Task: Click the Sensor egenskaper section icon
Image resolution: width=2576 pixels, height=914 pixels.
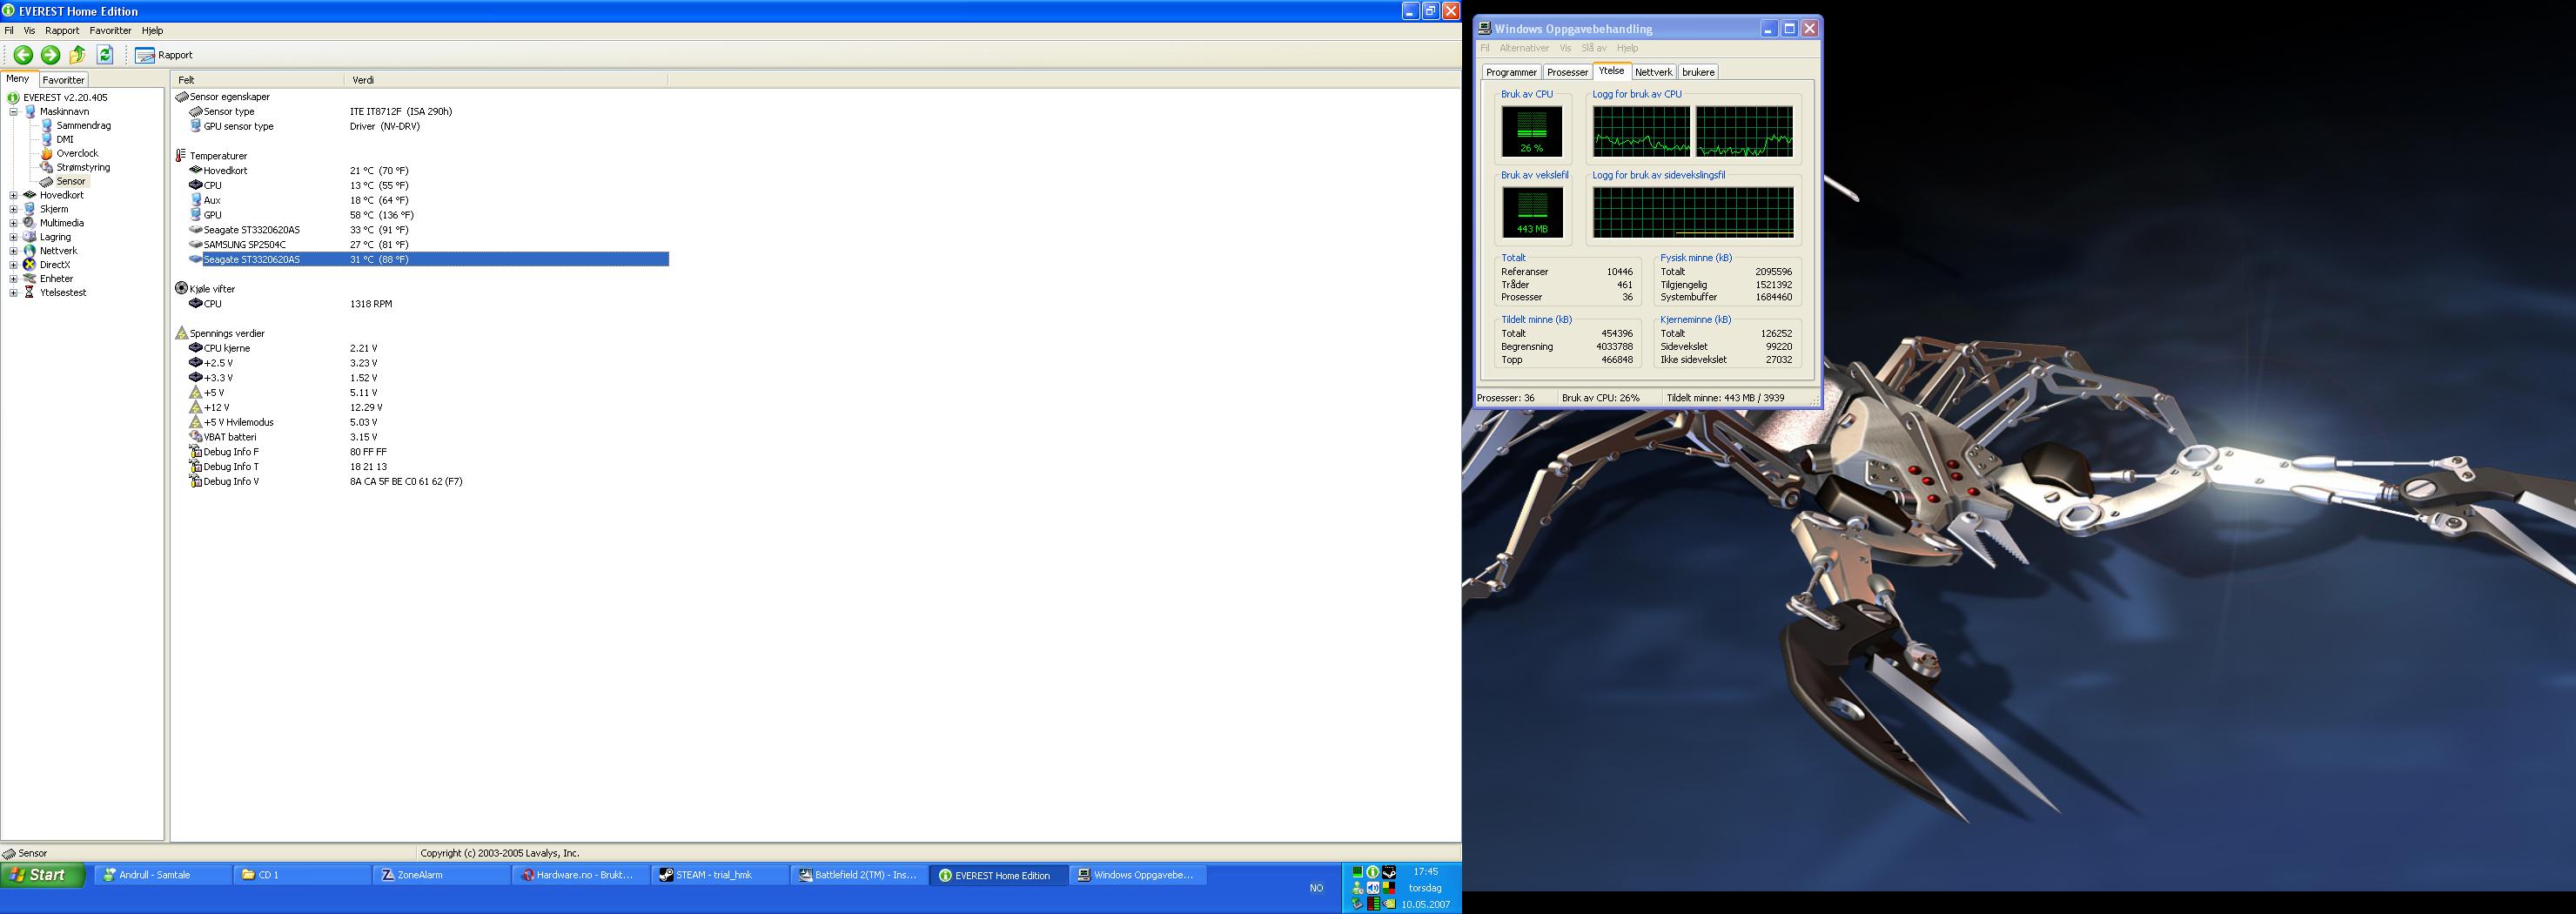Action: pos(181,97)
